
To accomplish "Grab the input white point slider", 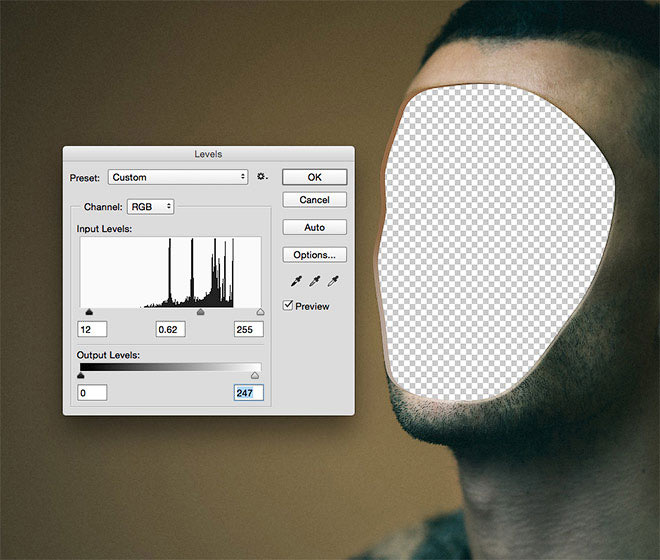I will [x=260, y=312].
